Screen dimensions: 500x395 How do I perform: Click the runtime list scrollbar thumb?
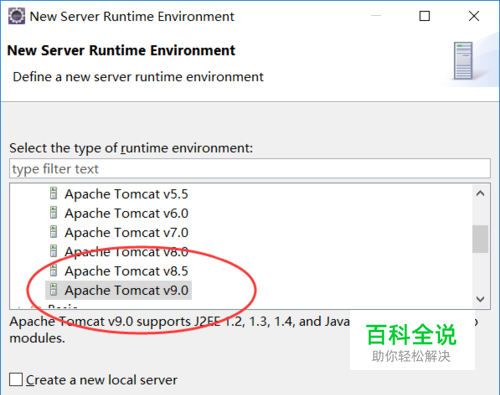pos(480,239)
